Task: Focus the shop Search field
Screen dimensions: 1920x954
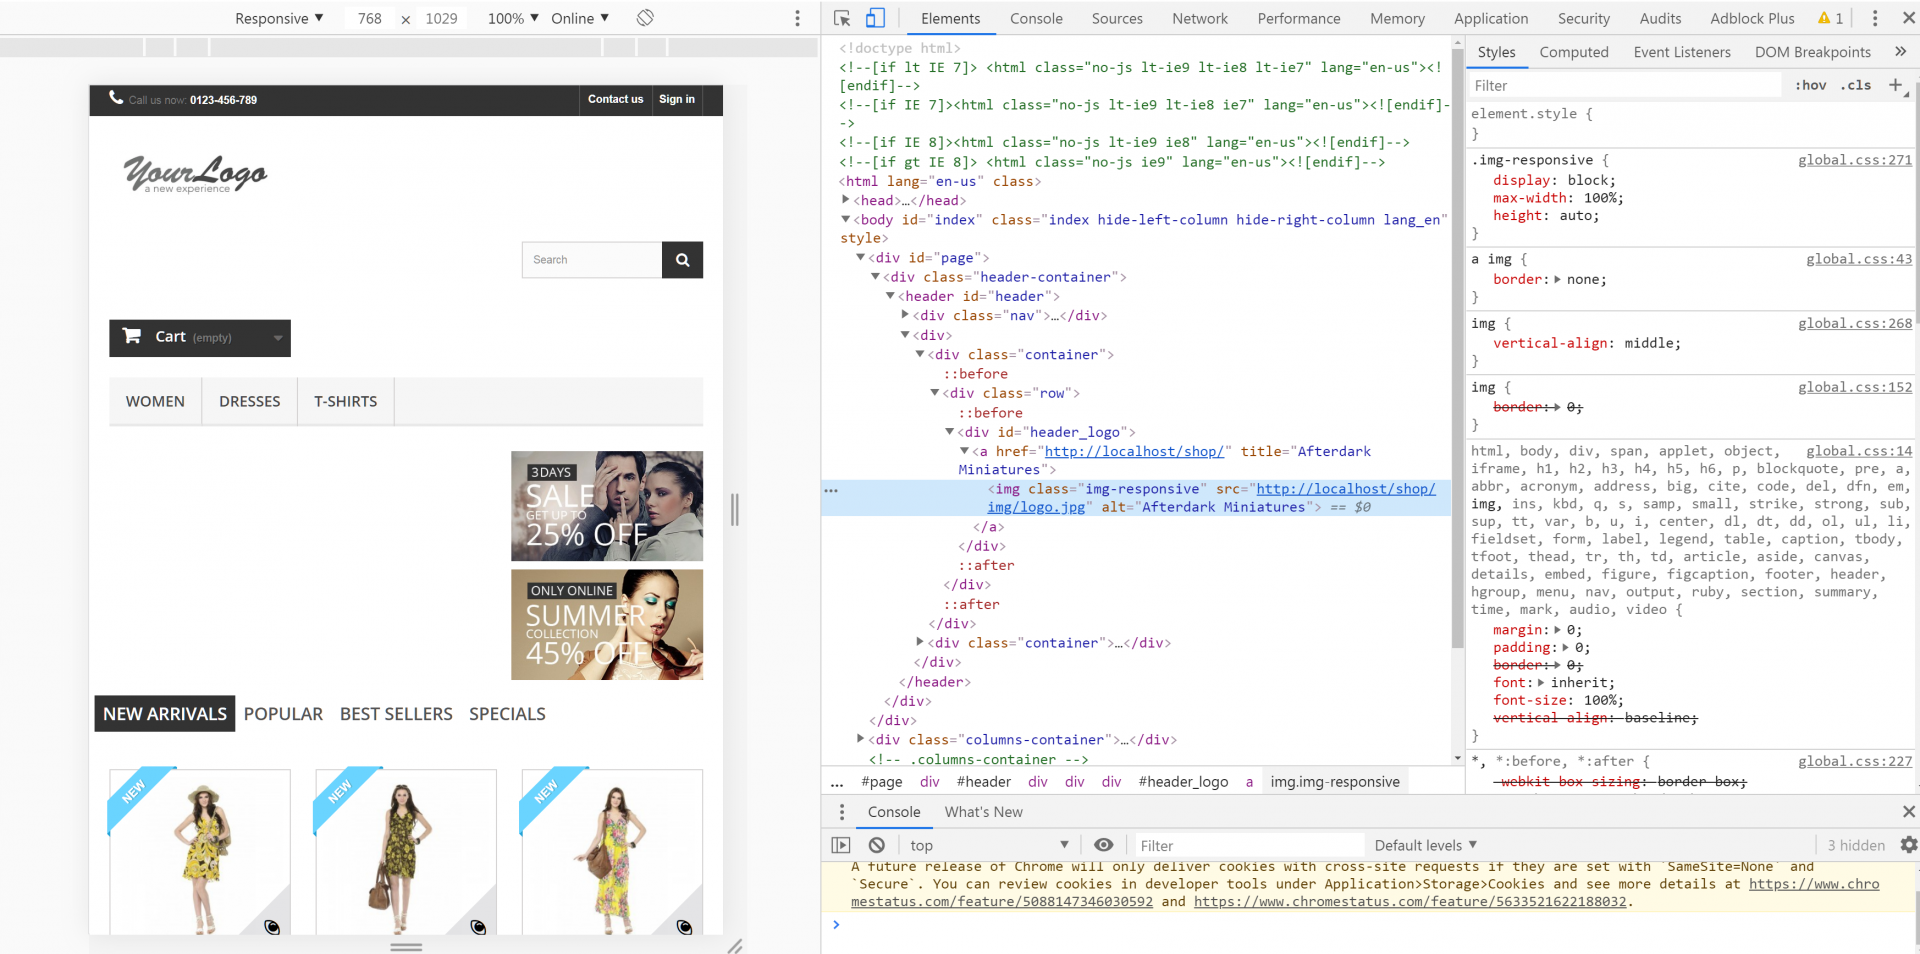Action: point(592,260)
